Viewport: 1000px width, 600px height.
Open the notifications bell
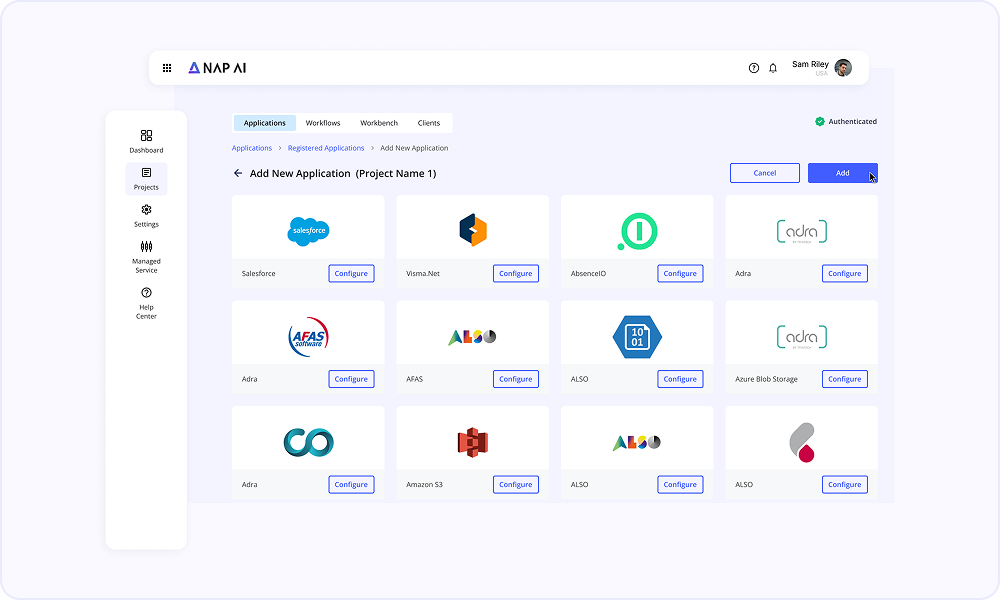pyautogui.click(x=773, y=68)
